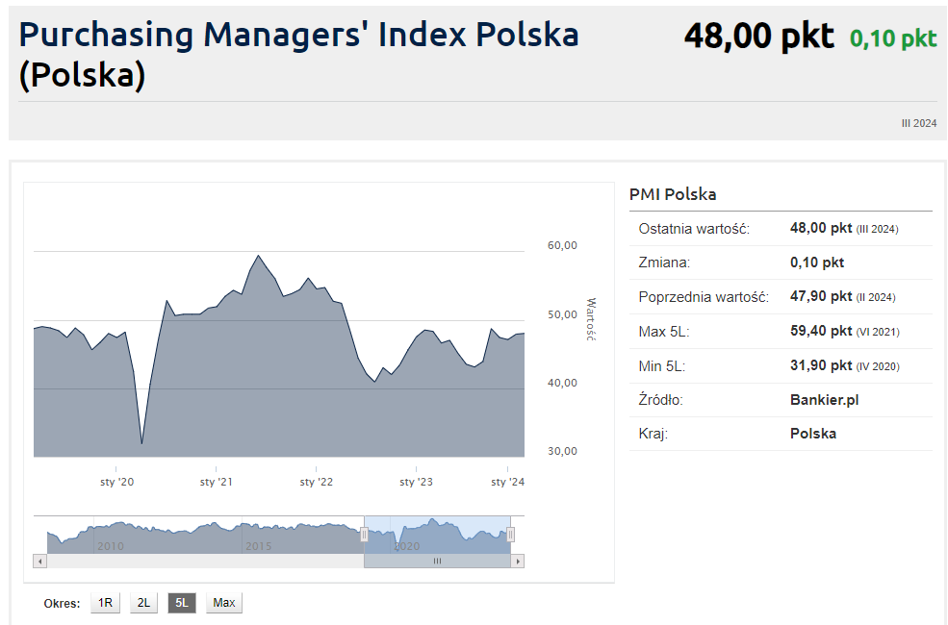Click the PMI Polska panel title
The width and height of the screenshot is (948, 625).
pos(672,194)
